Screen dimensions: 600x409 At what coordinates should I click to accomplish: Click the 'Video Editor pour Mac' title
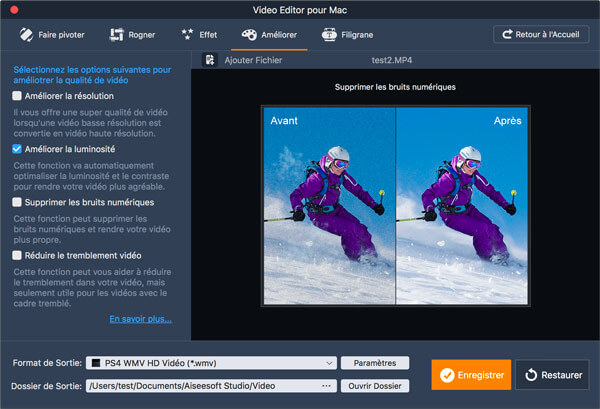click(300, 10)
